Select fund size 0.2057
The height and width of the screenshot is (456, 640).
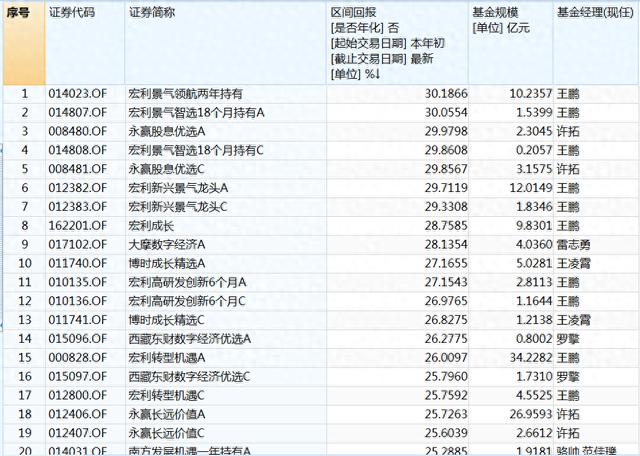(534, 150)
